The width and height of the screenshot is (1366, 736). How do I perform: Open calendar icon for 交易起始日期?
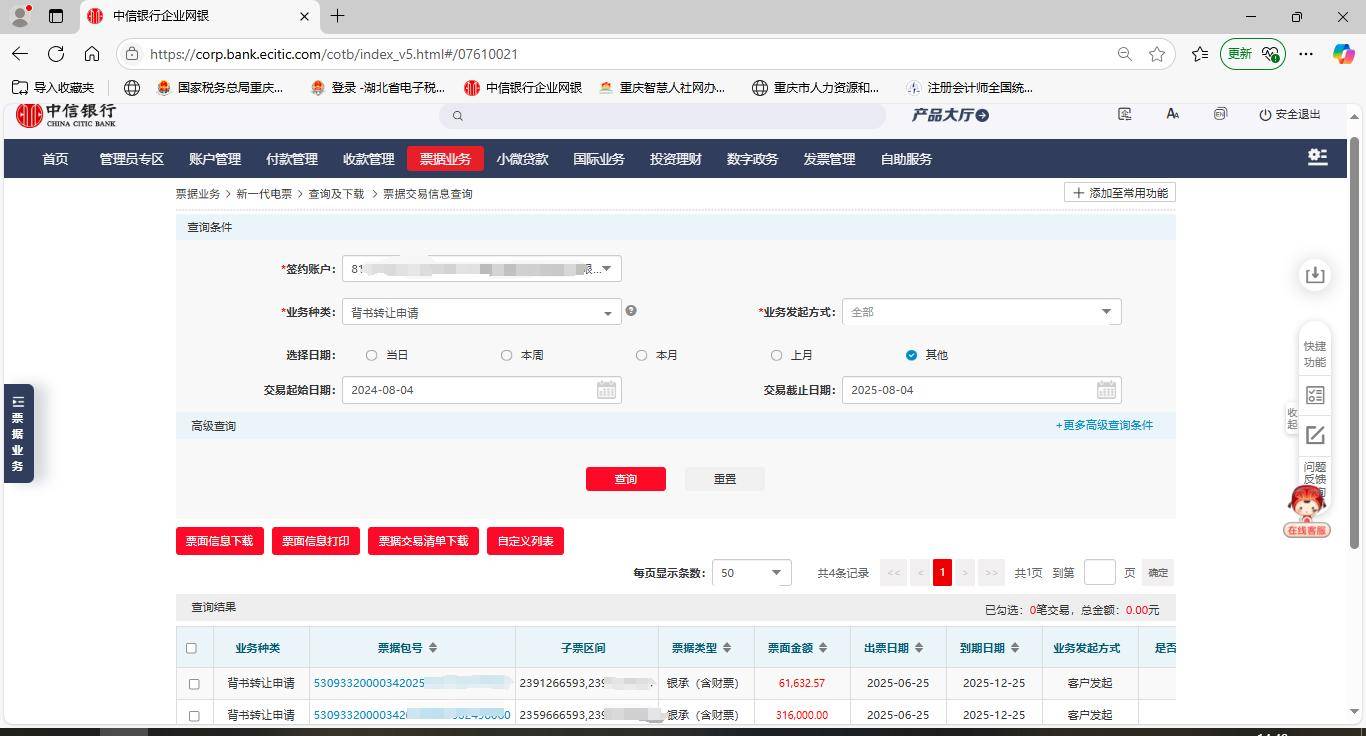(x=606, y=390)
